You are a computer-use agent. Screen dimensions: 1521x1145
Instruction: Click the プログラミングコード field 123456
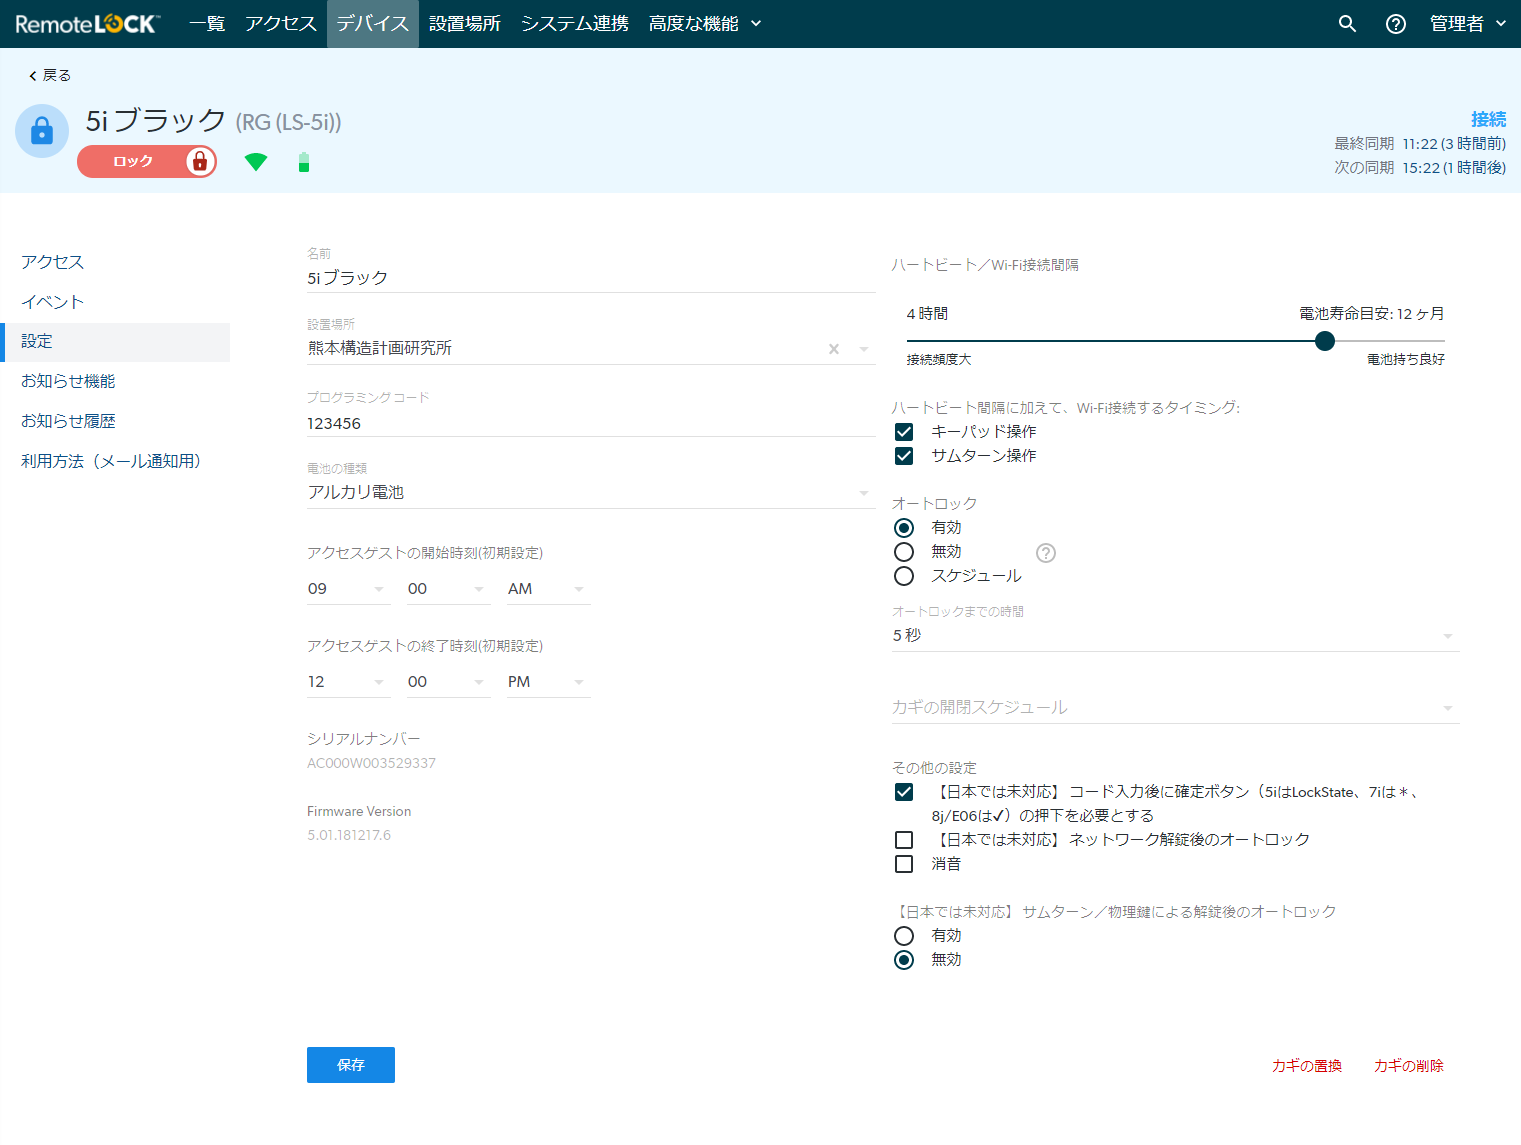pos(591,424)
